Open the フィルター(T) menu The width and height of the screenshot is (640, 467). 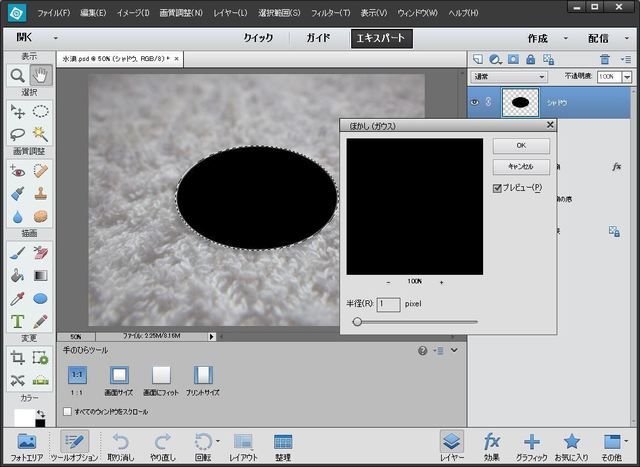coord(328,13)
